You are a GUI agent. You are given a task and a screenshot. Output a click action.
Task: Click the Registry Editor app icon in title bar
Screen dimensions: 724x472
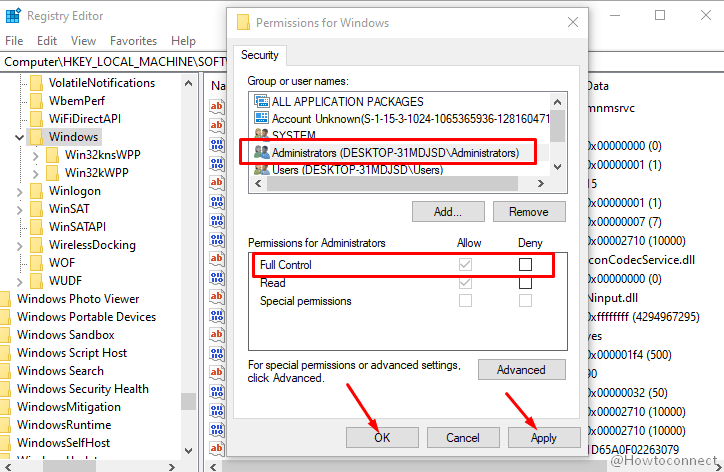pyautogui.click(x=13, y=16)
